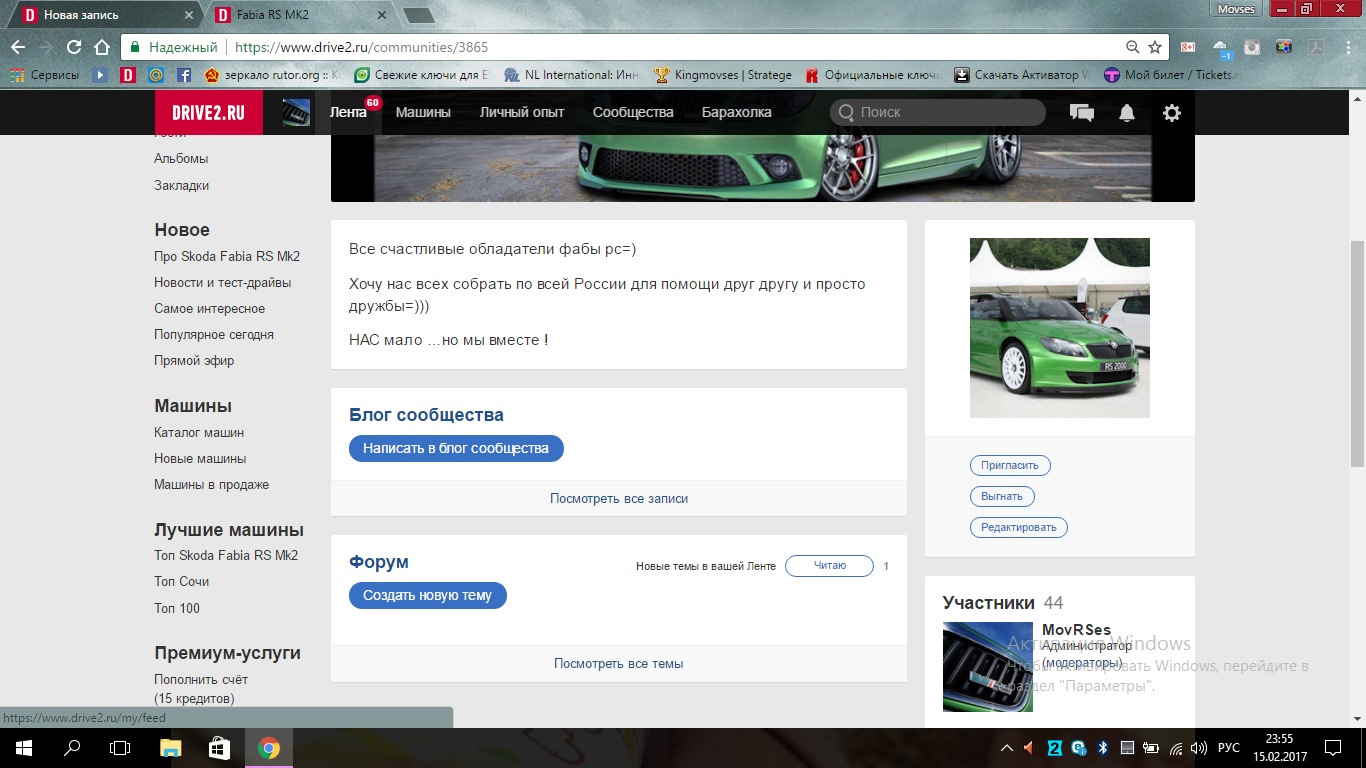
Task: Click the user avatar in site header
Action: [x=296, y=113]
